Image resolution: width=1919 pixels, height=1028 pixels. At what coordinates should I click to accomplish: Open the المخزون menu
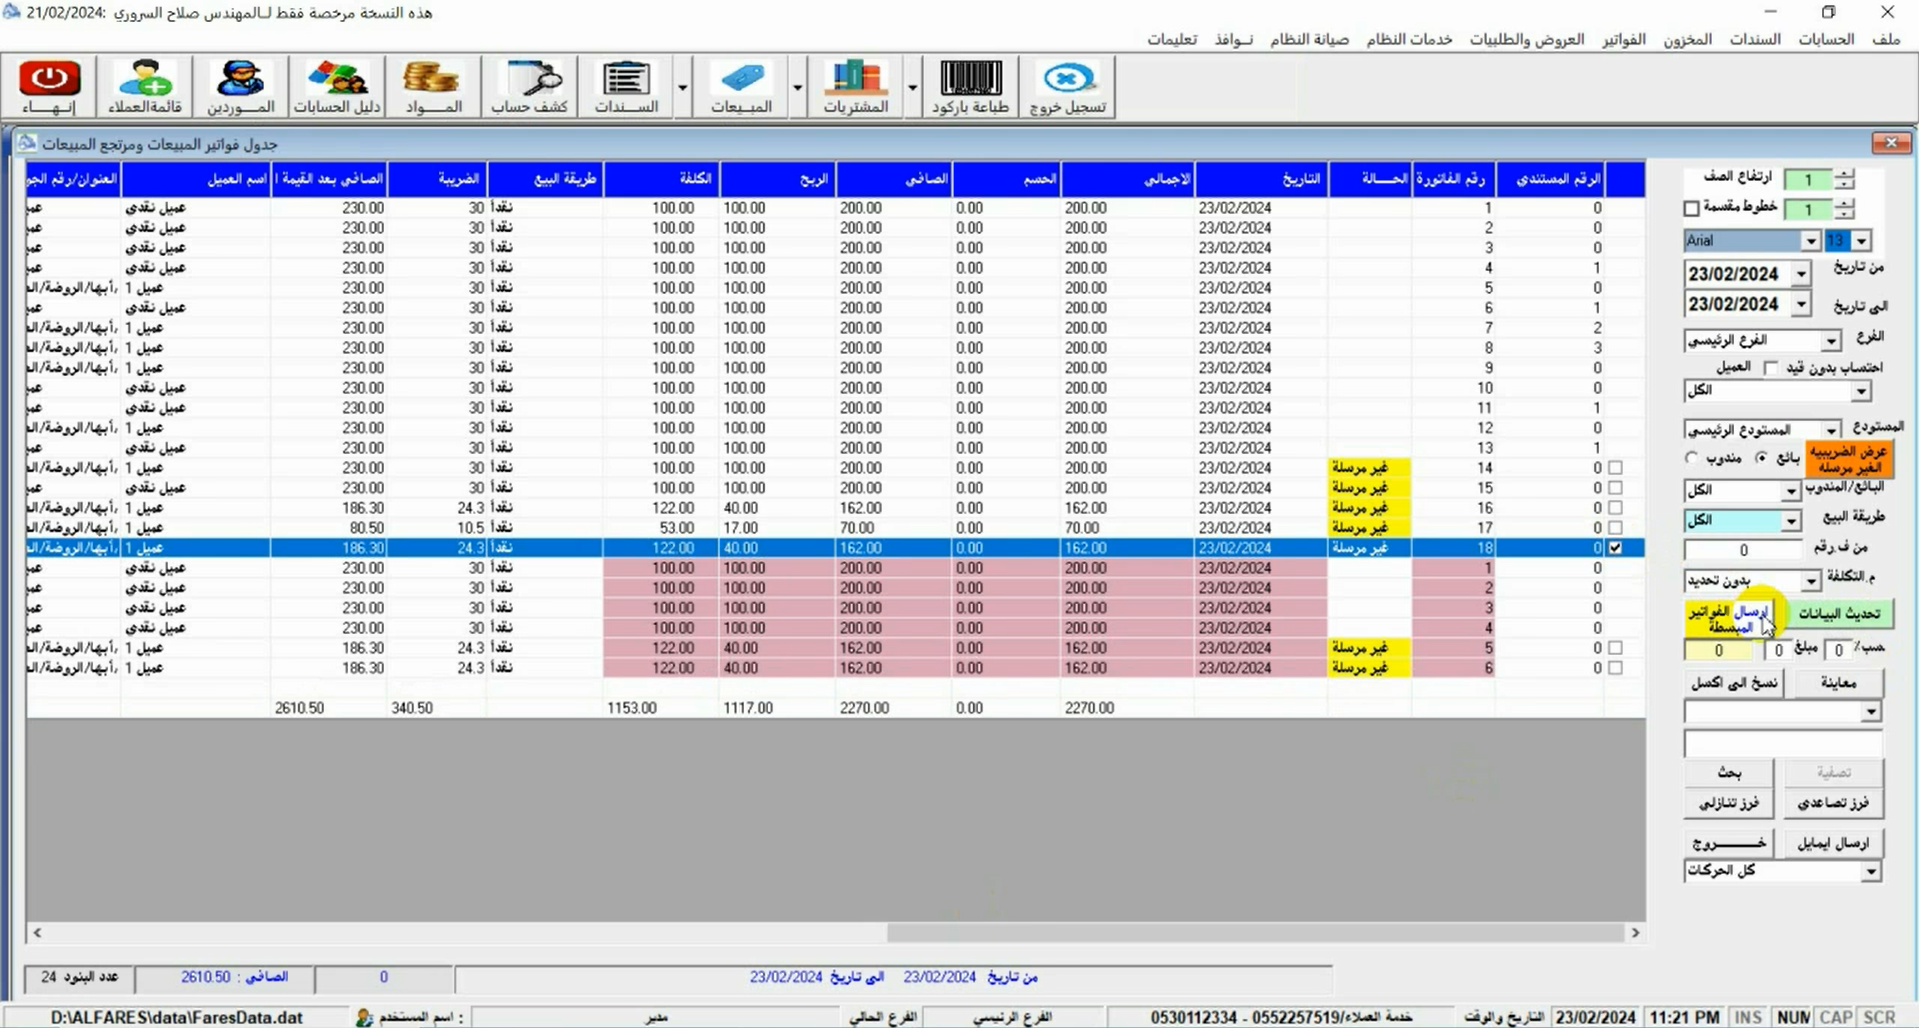coord(1688,39)
